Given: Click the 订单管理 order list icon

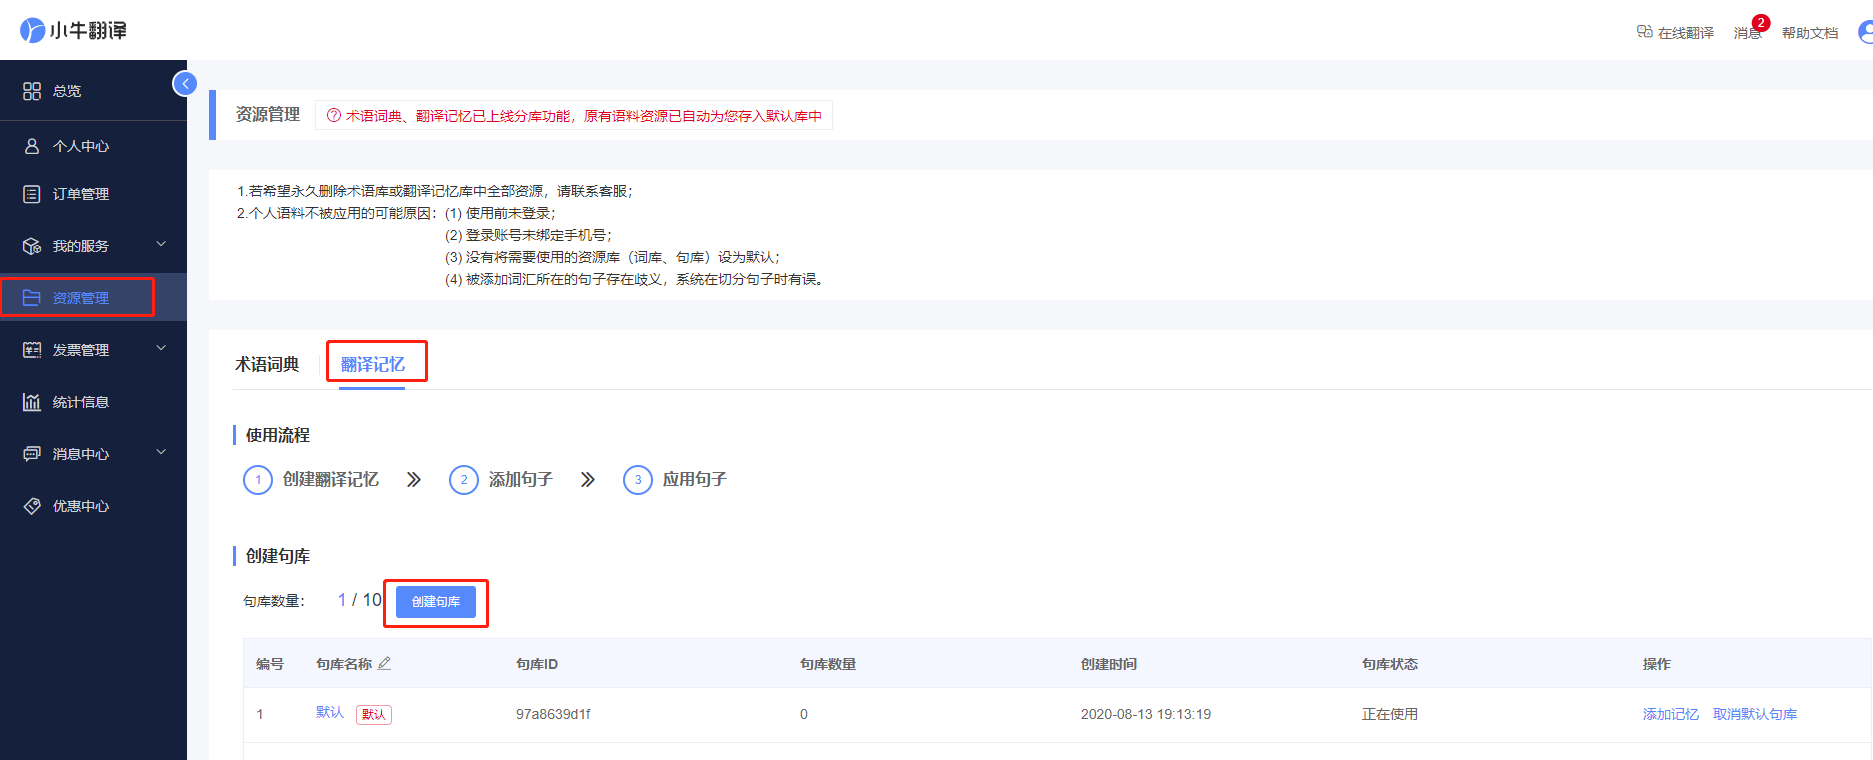Looking at the screenshot, I should (32, 194).
